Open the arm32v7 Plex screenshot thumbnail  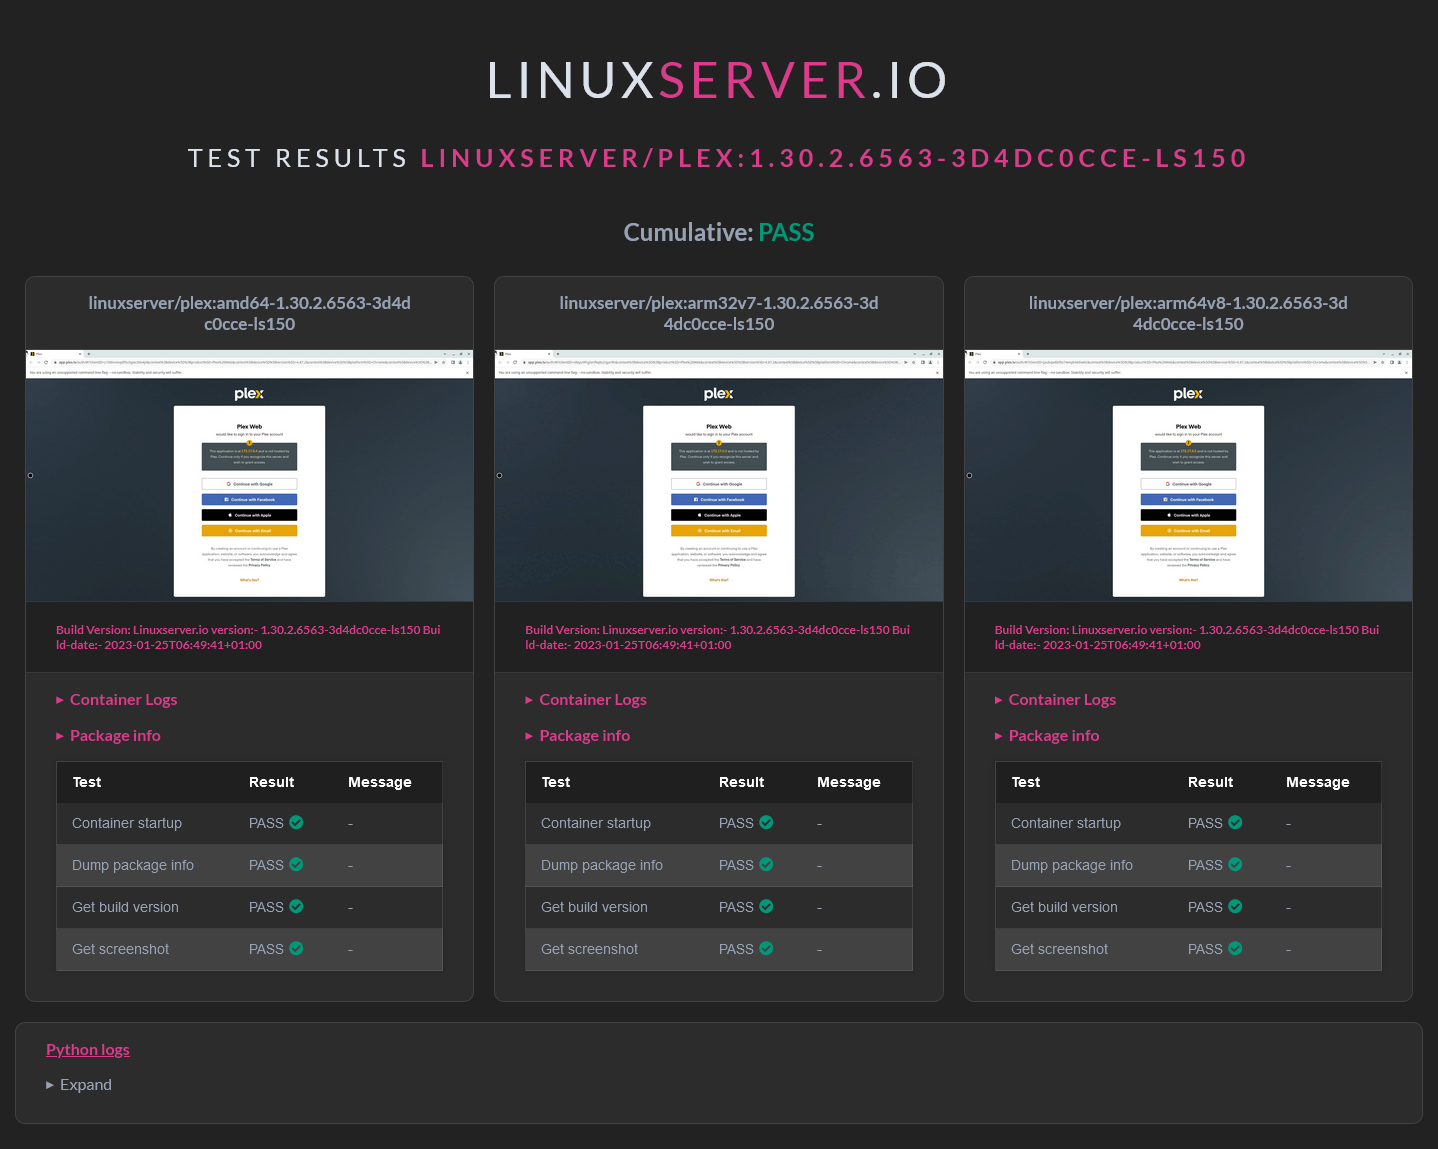(719, 476)
